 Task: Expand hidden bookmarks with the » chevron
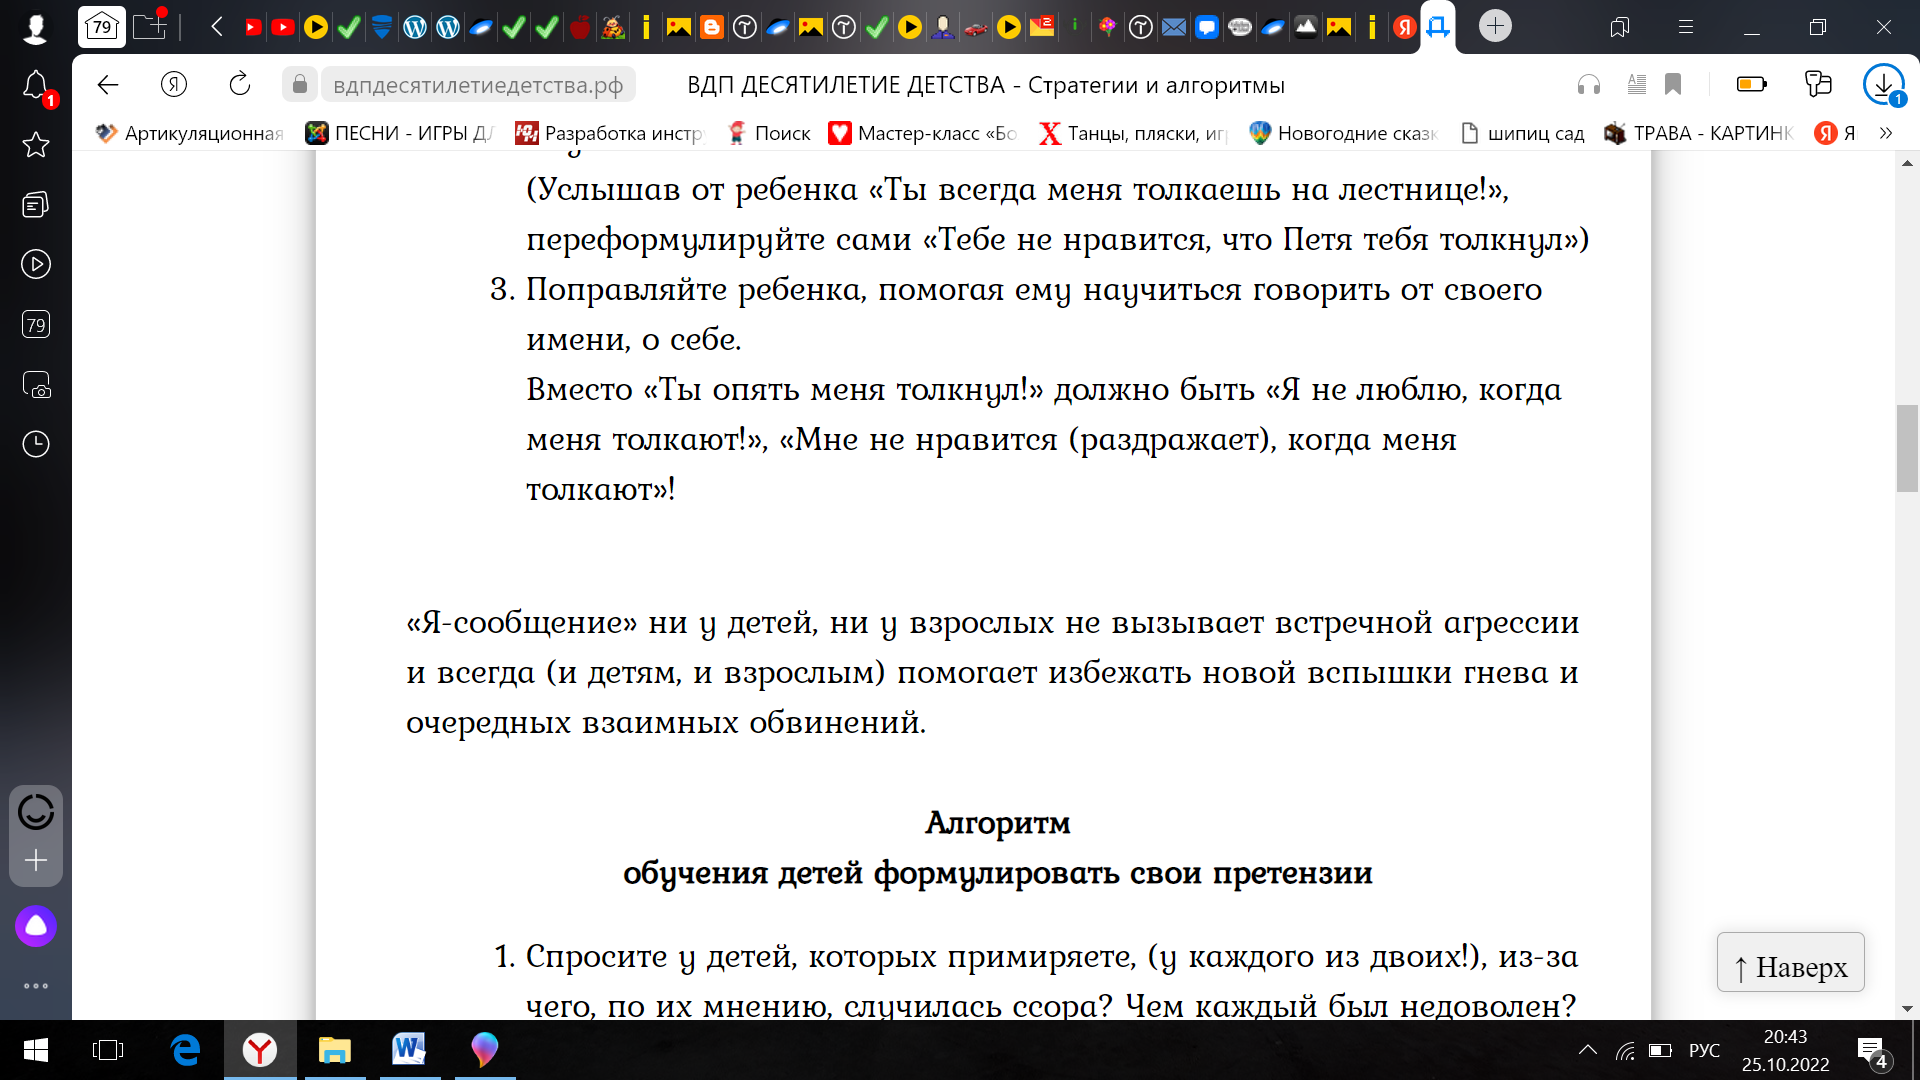(1886, 133)
